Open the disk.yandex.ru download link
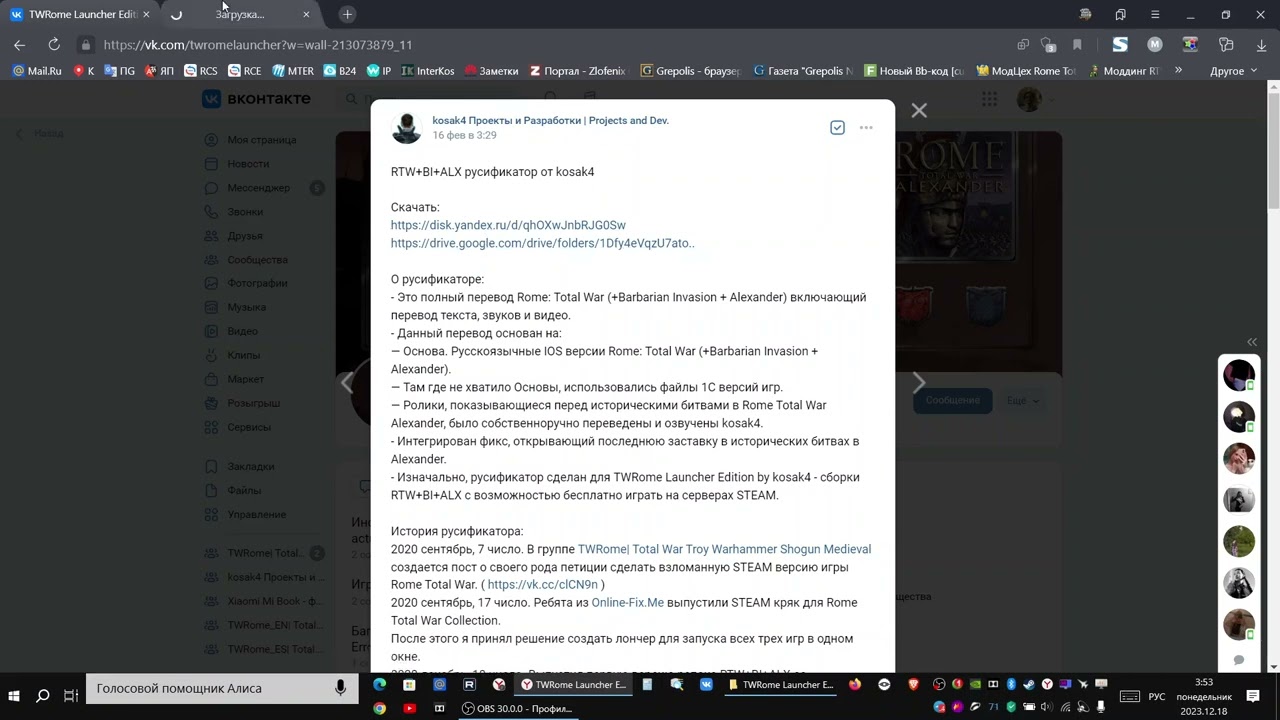The image size is (1280, 720). 508,225
